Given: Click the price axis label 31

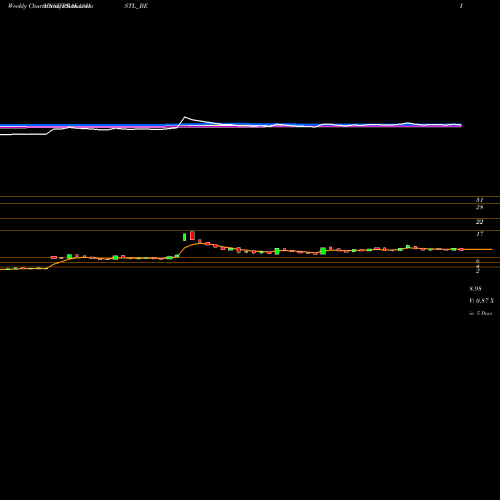Looking at the screenshot, I should [x=479, y=200].
